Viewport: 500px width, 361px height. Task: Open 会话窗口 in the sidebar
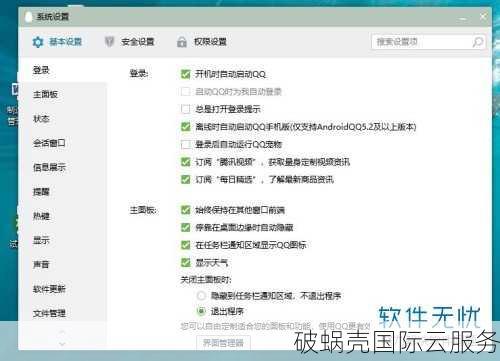(49, 143)
